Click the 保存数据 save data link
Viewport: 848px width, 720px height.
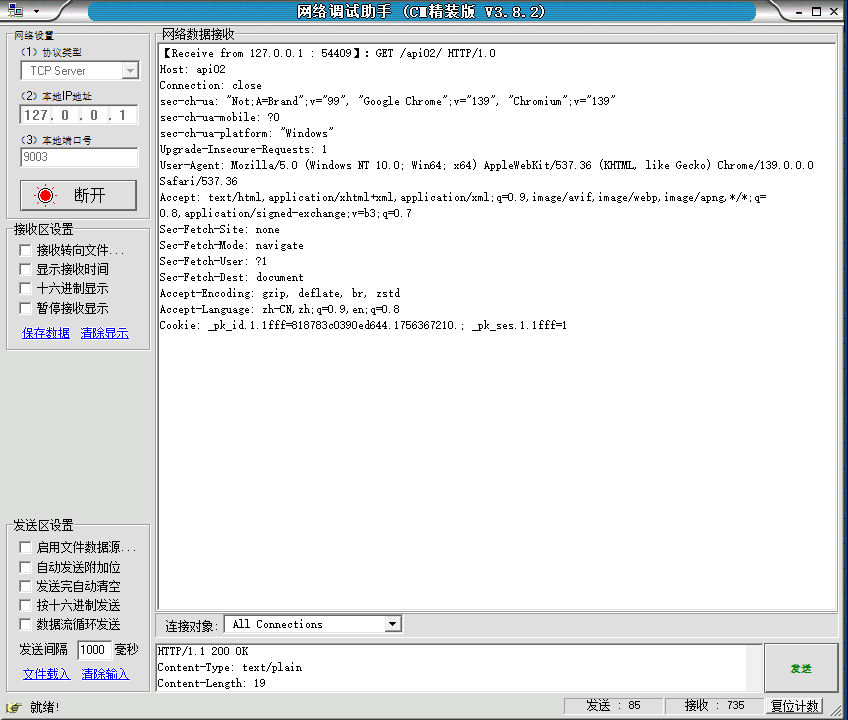click(x=46, y=333)
